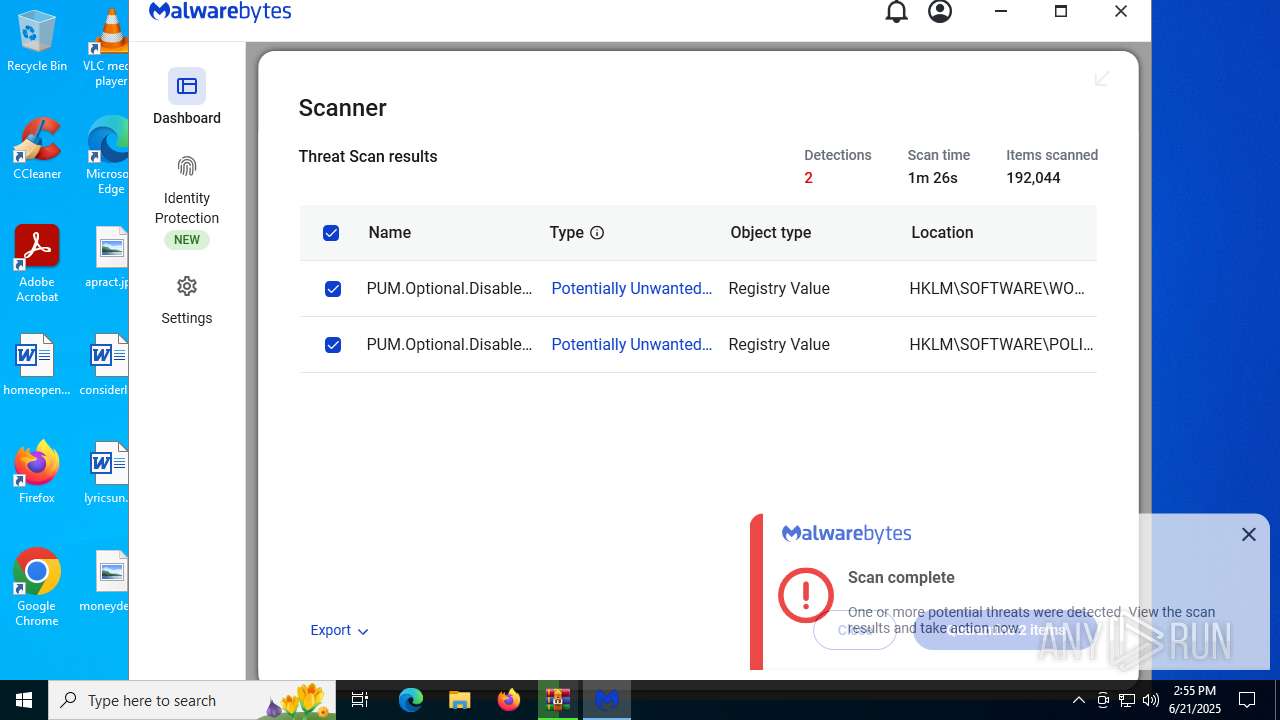This screenshot has height=720, width=1280.
Task: Open Adobe Acrobat desktop shortcut
Action: 37,264
